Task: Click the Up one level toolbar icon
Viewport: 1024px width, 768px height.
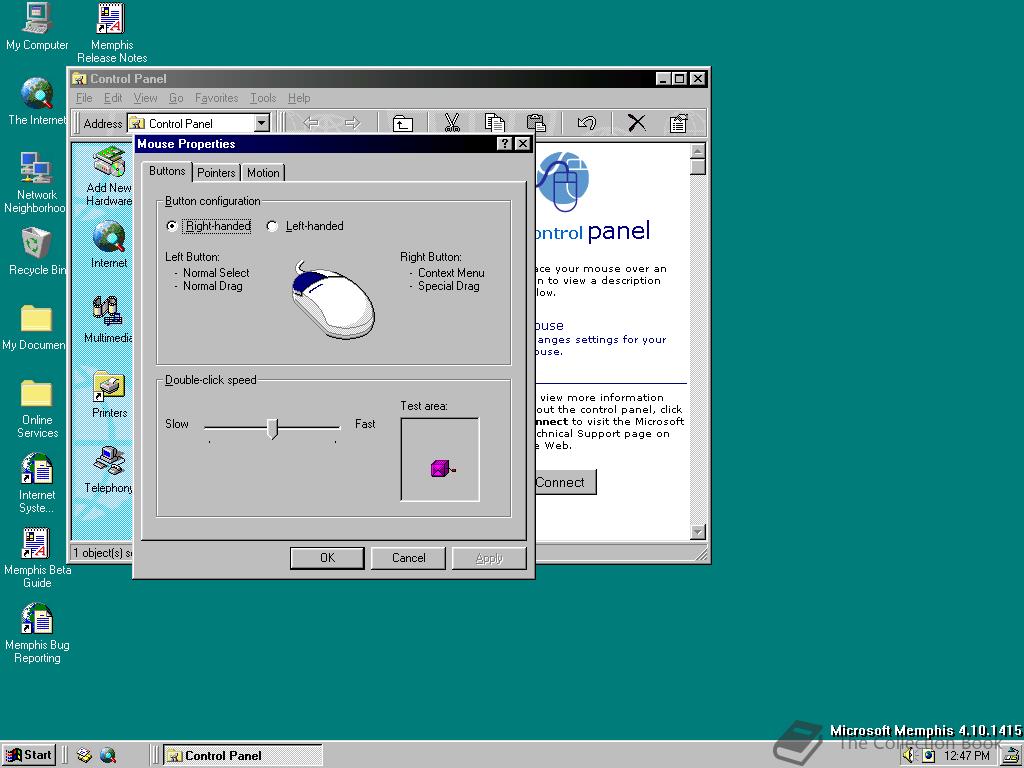Action: [403, 123]
